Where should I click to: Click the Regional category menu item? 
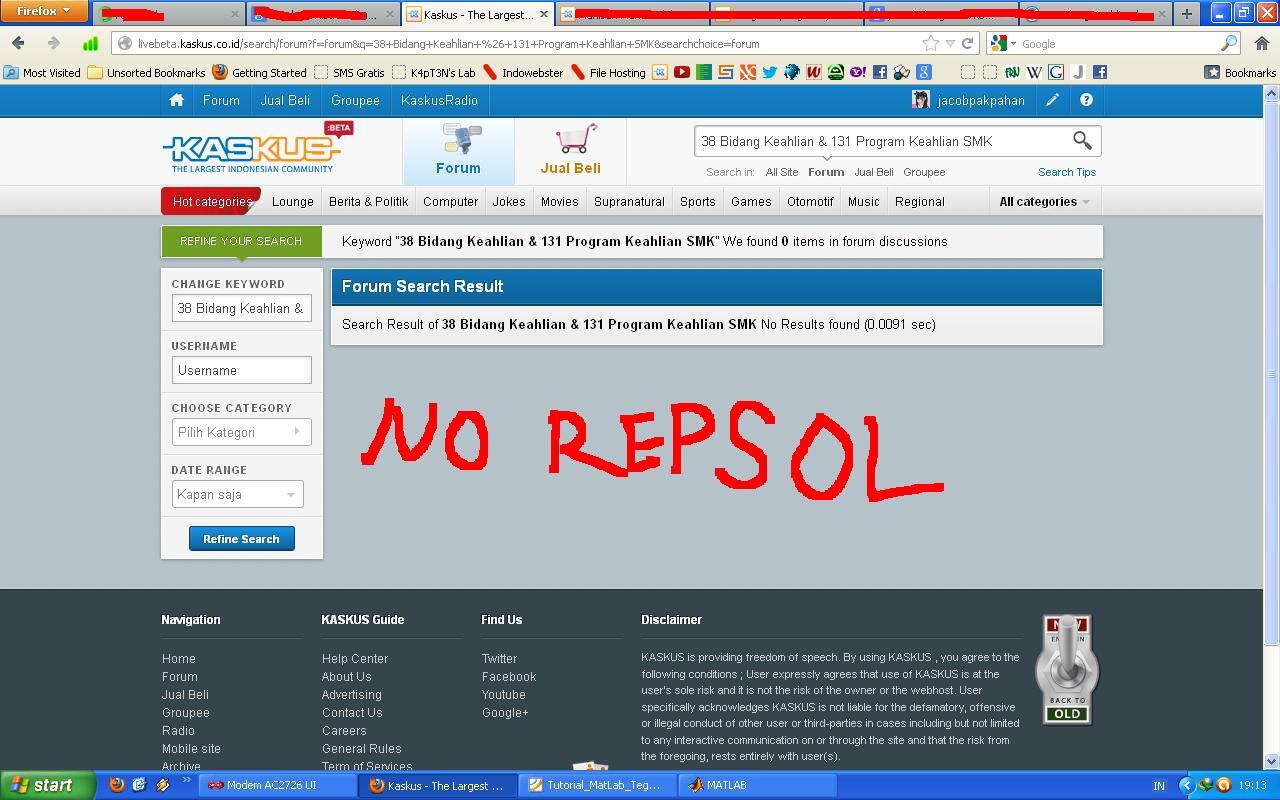919,201
